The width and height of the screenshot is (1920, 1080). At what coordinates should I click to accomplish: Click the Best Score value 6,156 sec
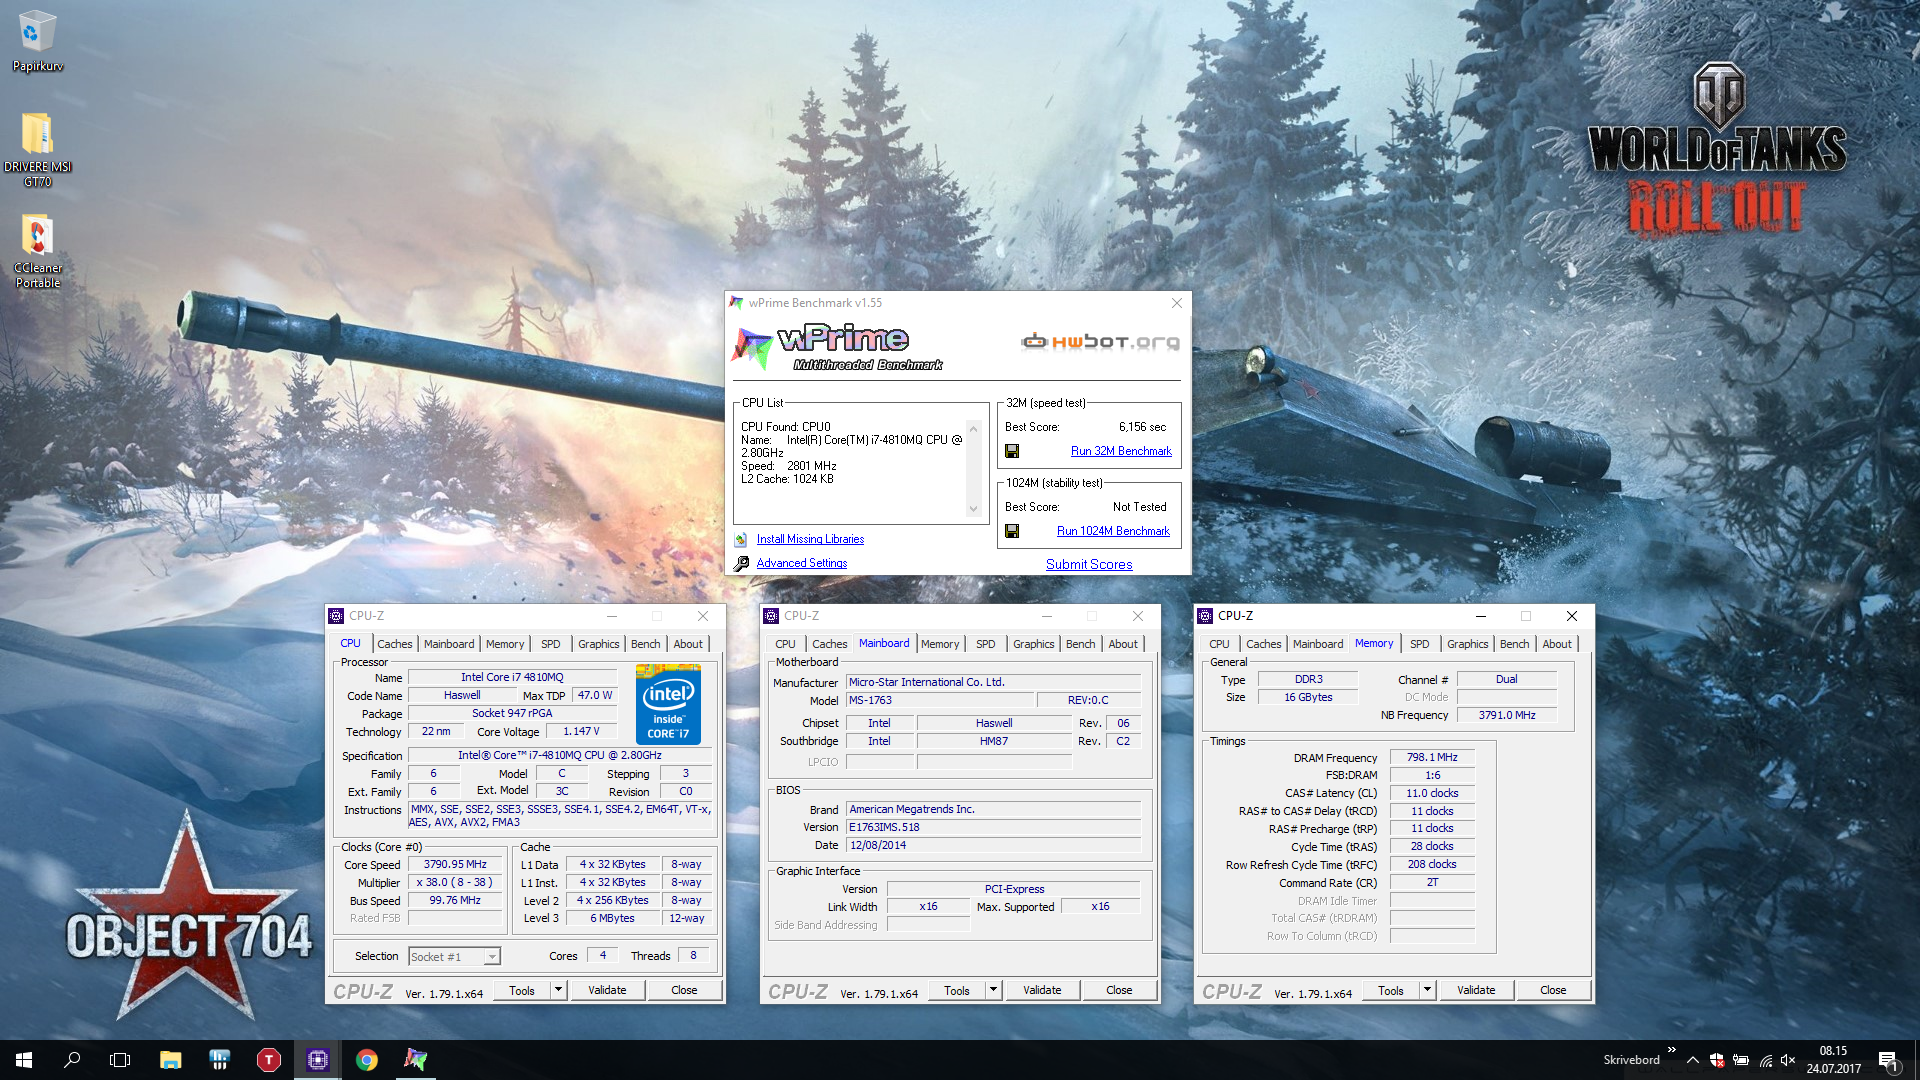[x=1142, y=427]
